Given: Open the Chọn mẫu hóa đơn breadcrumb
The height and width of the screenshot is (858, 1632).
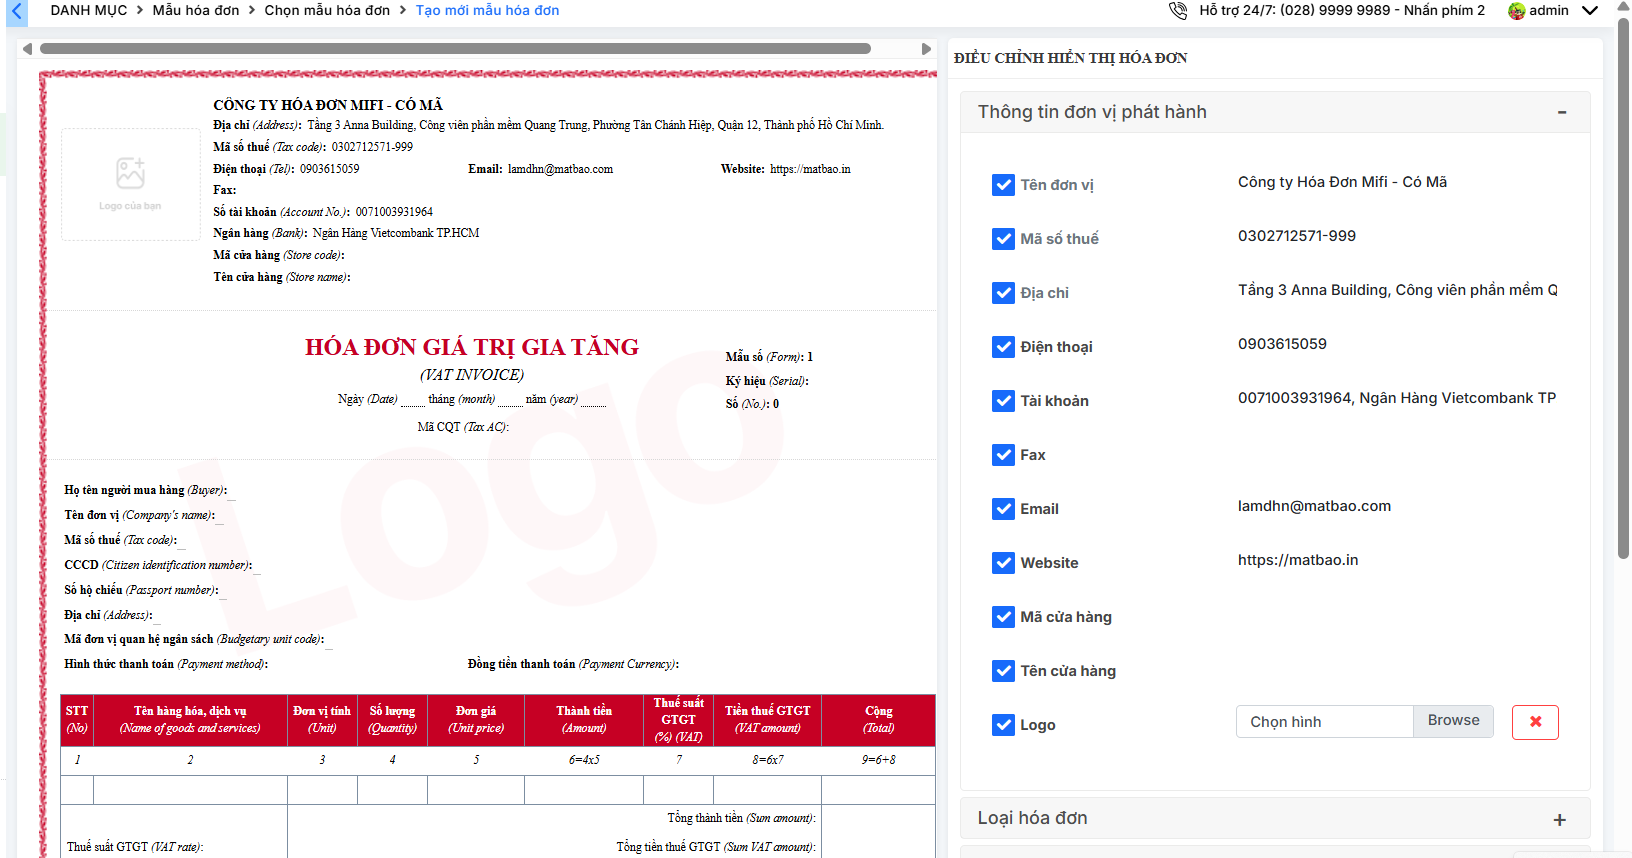Looking at the screenshot, I should tap(327, 10).
